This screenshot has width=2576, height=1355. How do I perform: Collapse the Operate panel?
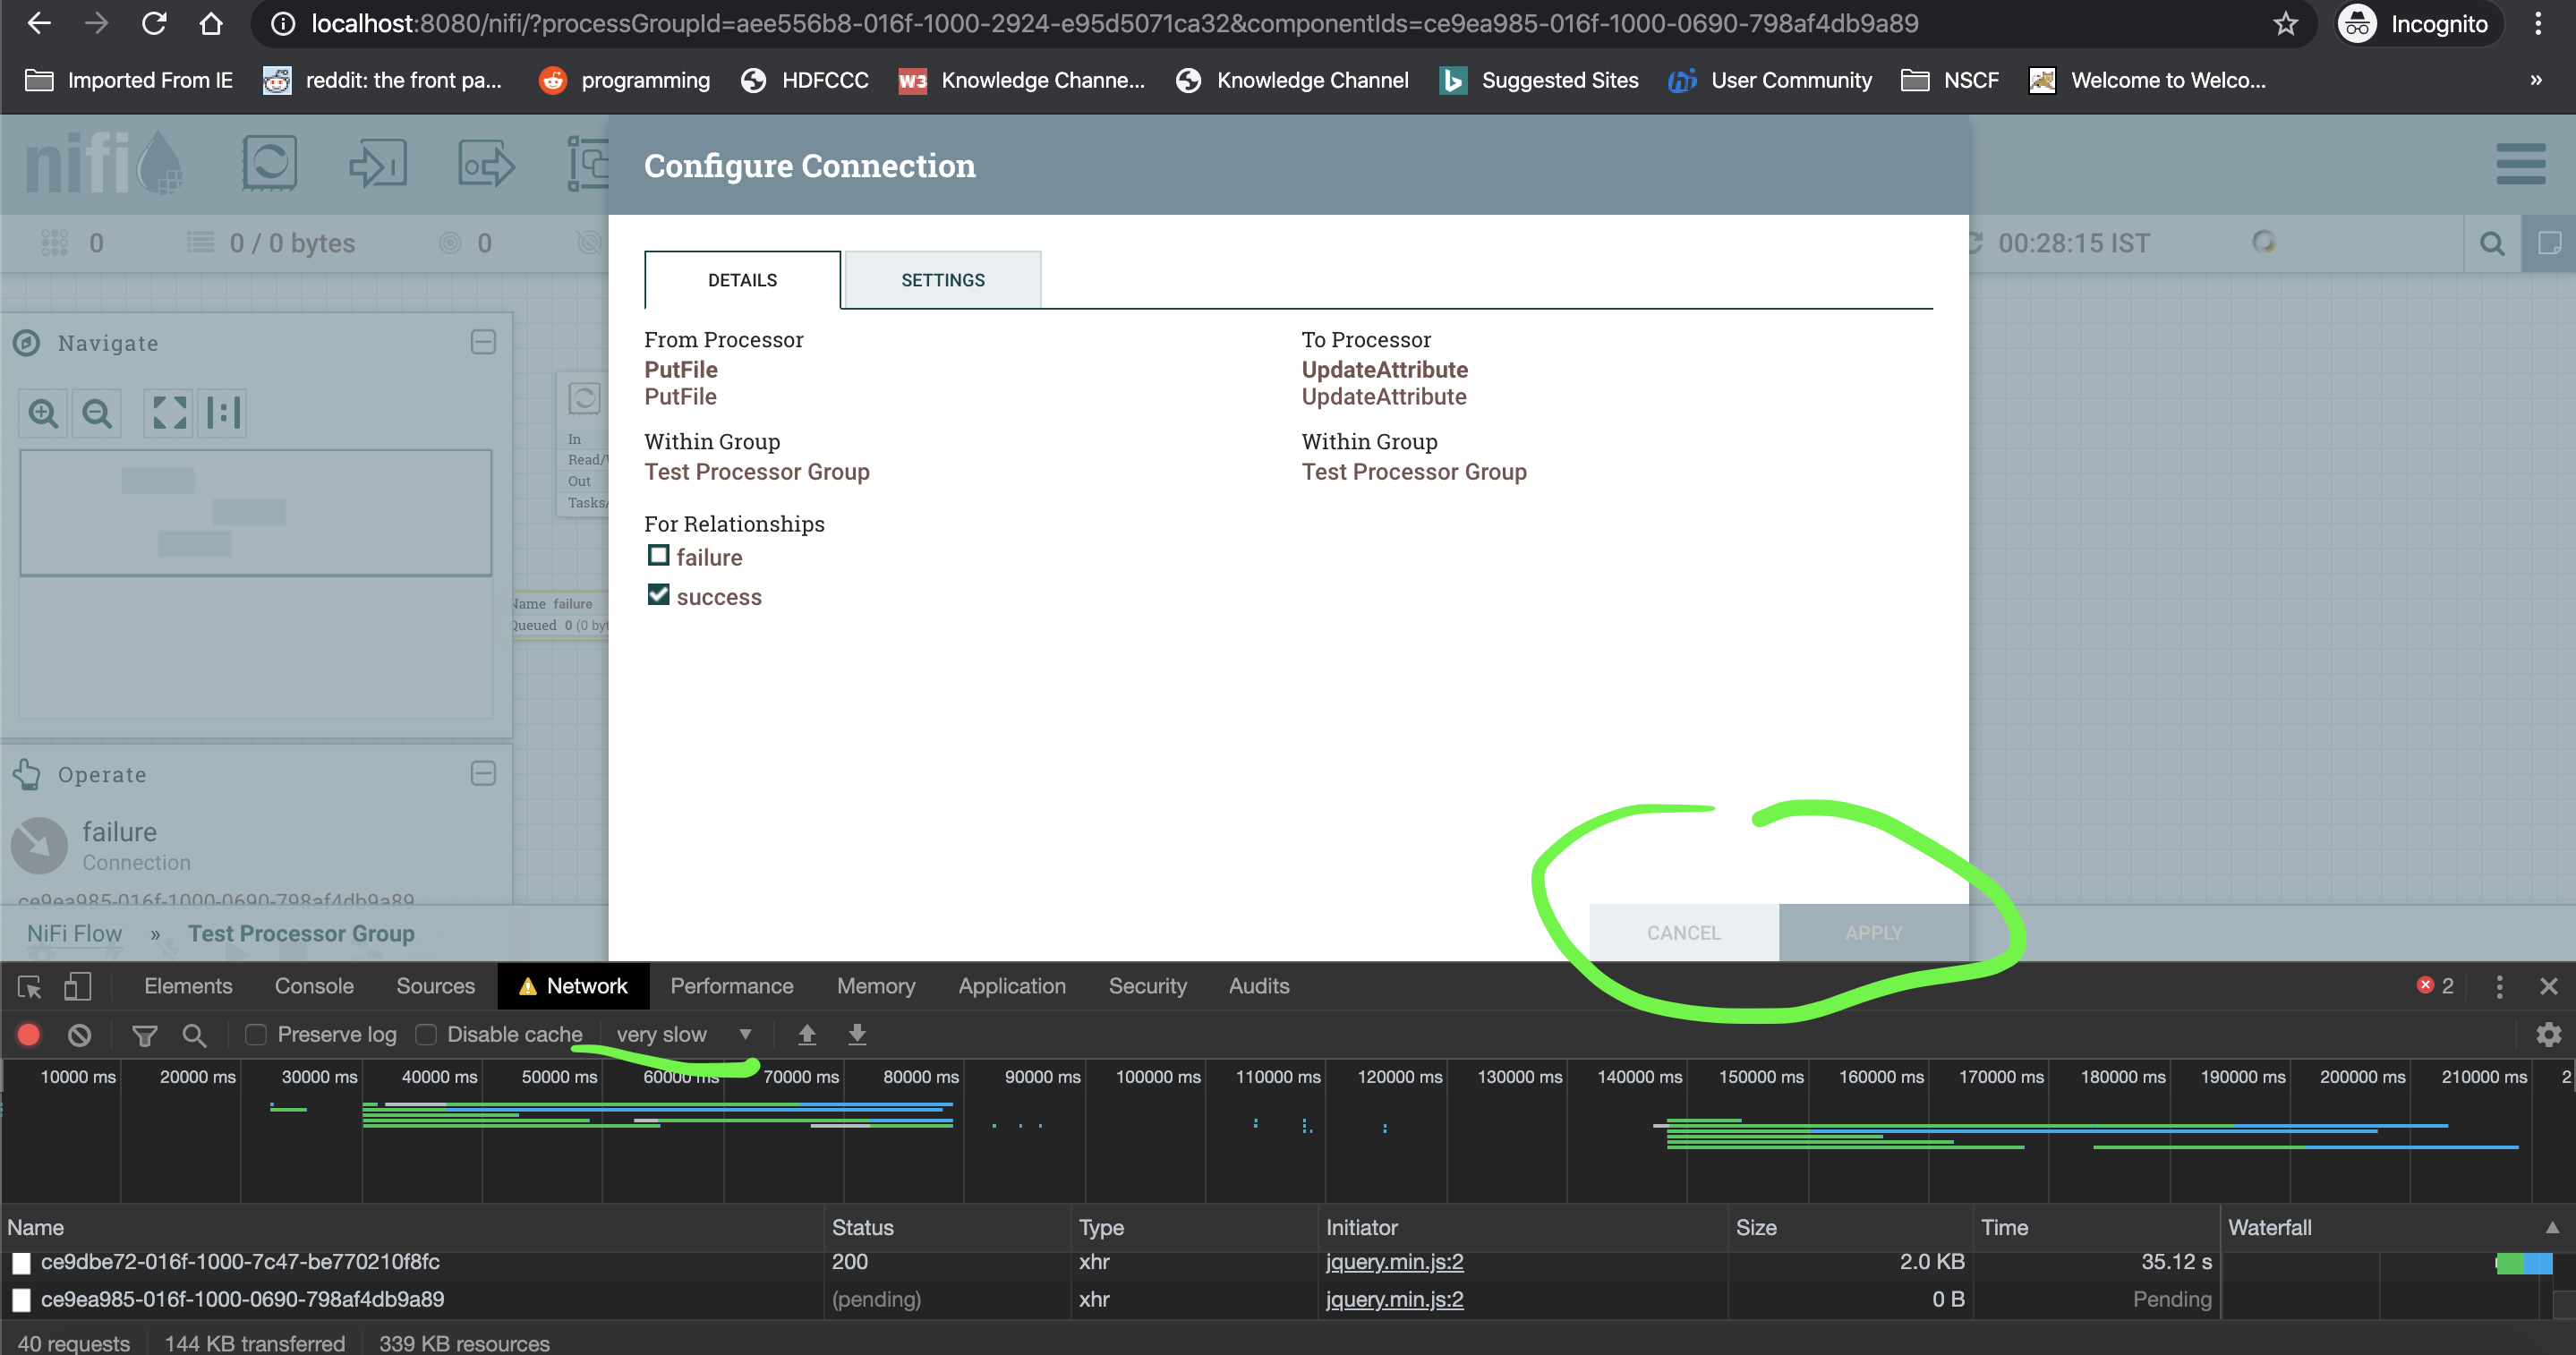483,773
